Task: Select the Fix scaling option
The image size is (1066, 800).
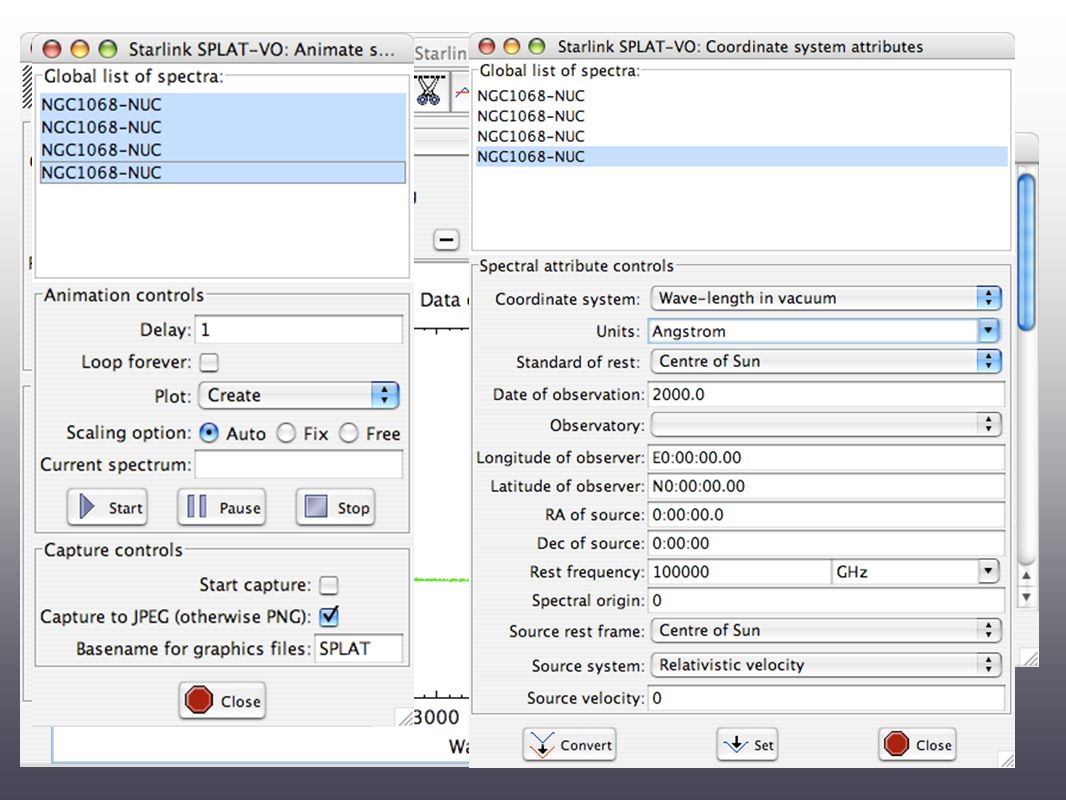Action: click(286, 433)
